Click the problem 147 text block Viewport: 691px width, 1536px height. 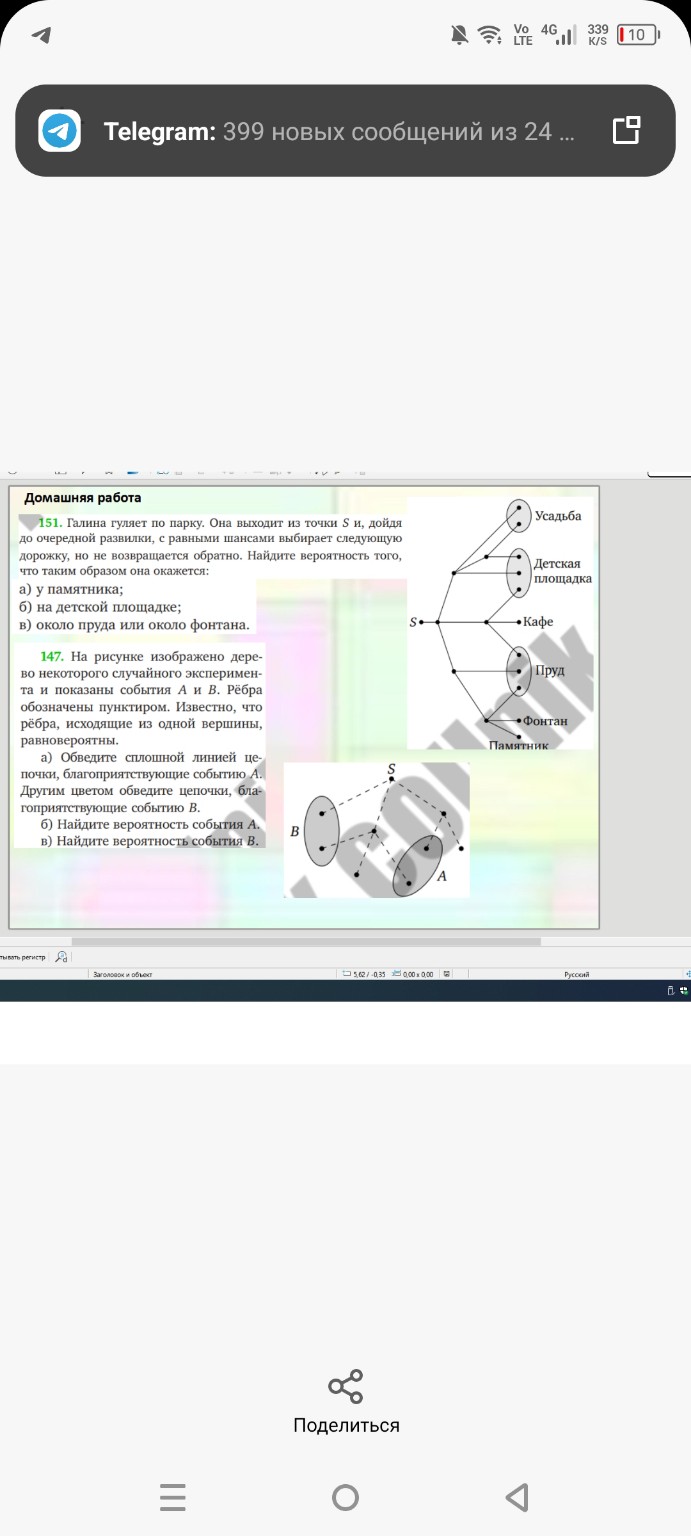(140, 747)
